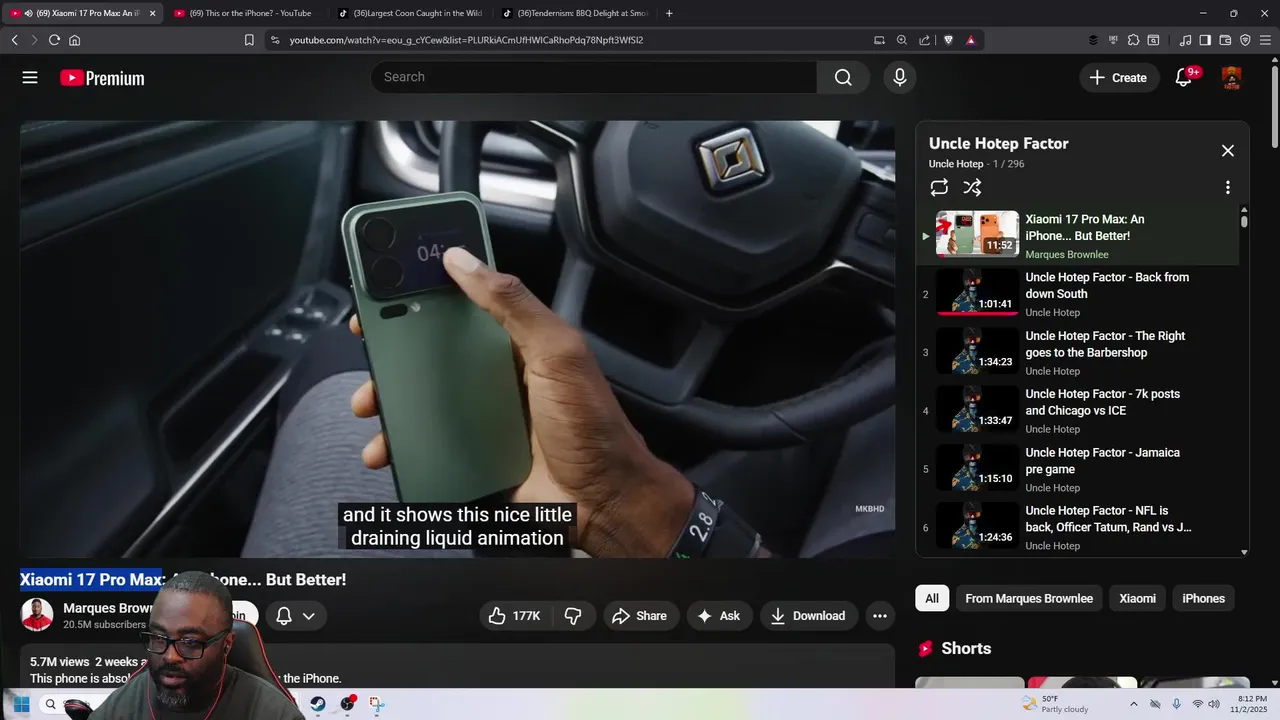Like the video with 177K likes
This screenshot has height=720, width=1280.
coord(515,616)
